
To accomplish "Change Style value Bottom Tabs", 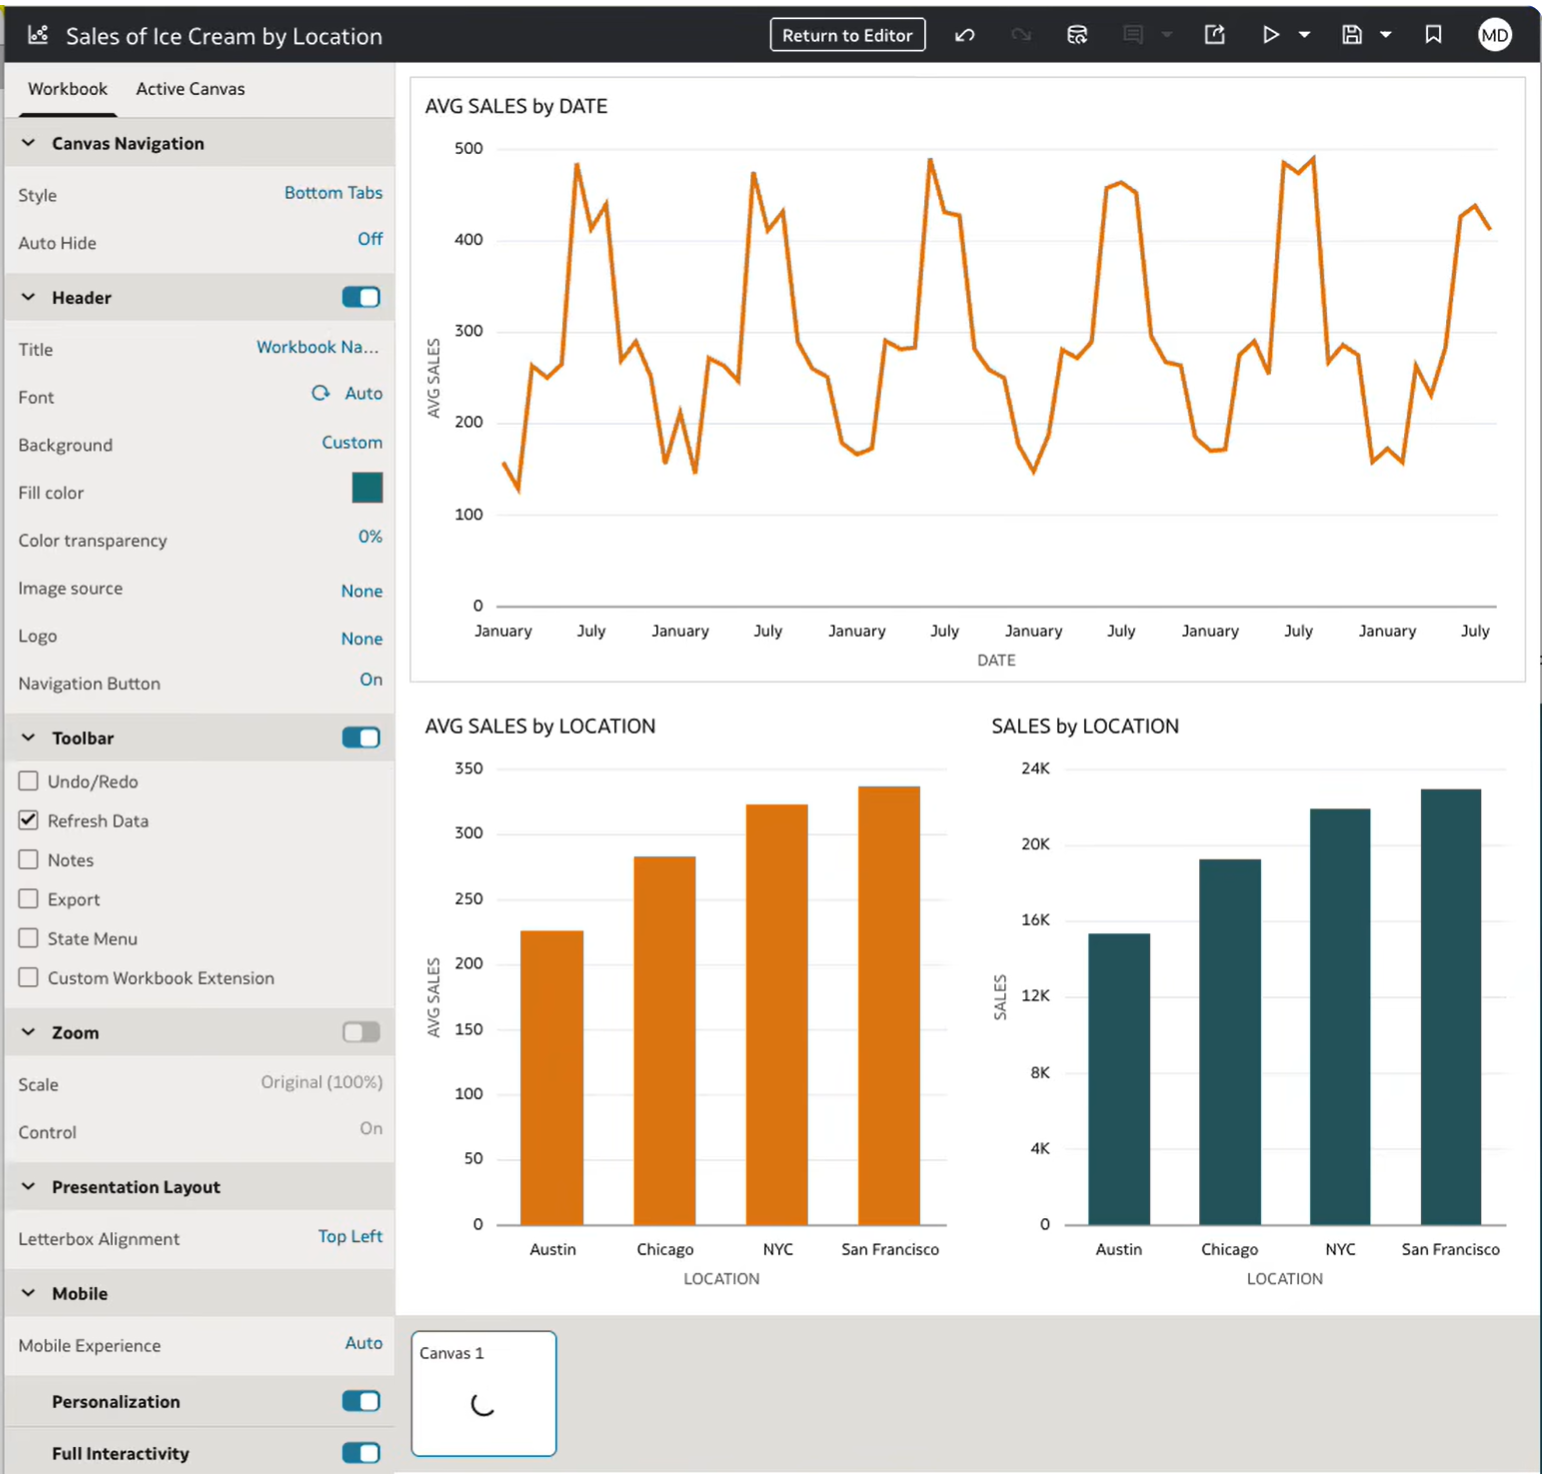I will click(x=333, y=193).
